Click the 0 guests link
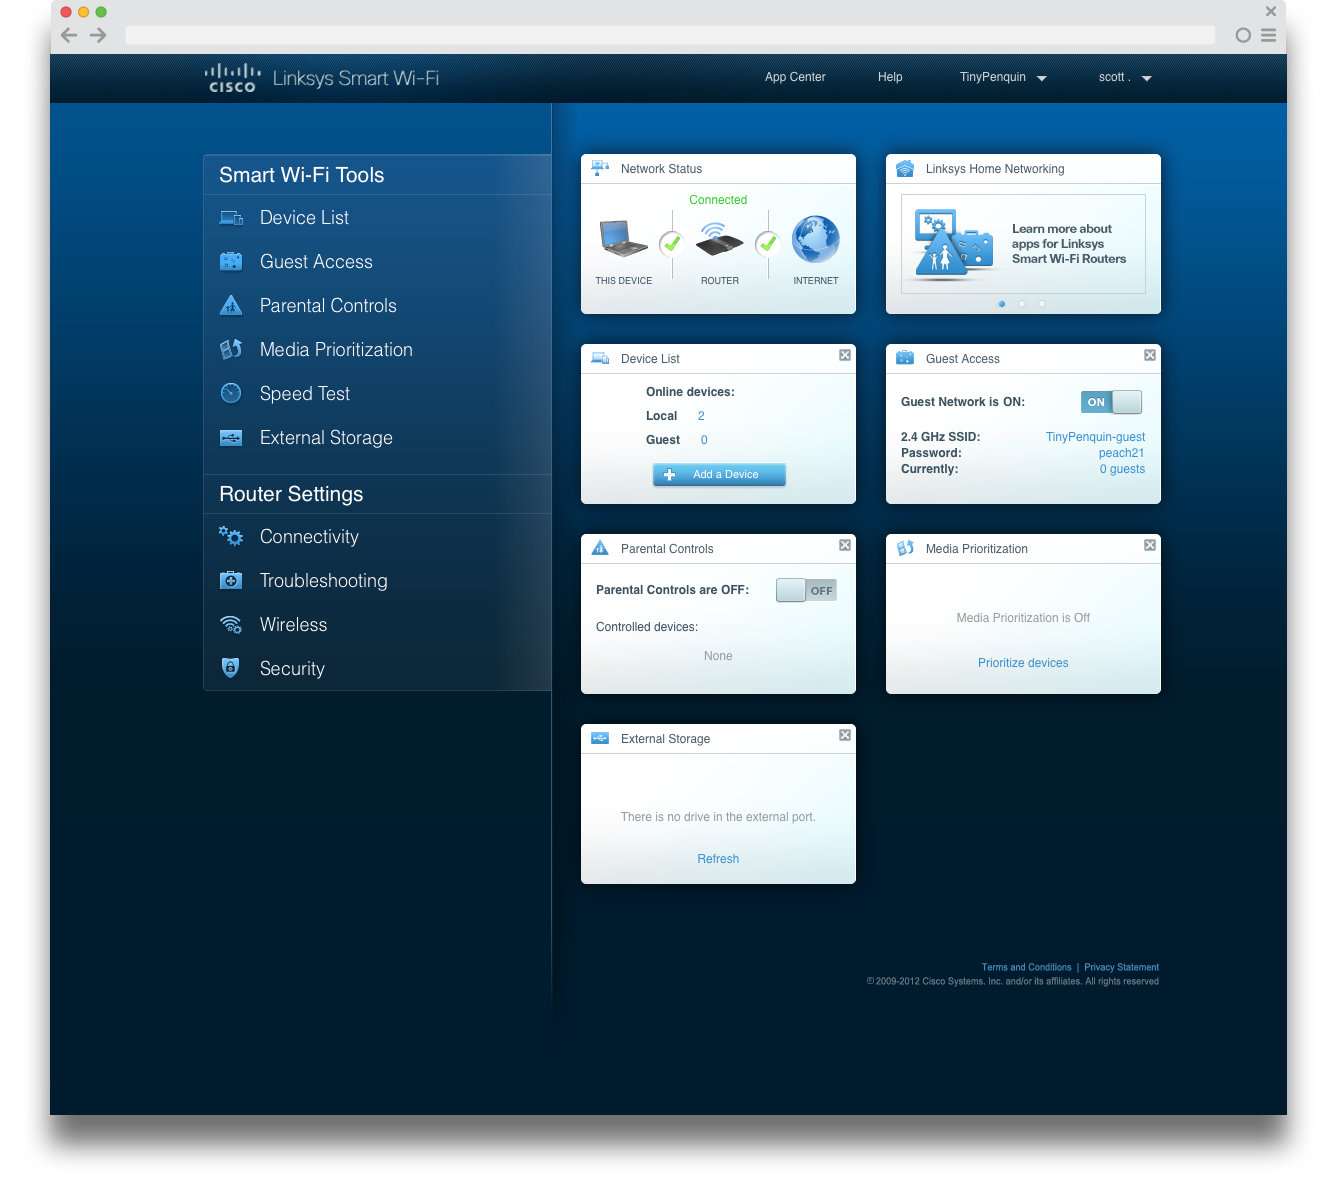 tap(1122, 469)
